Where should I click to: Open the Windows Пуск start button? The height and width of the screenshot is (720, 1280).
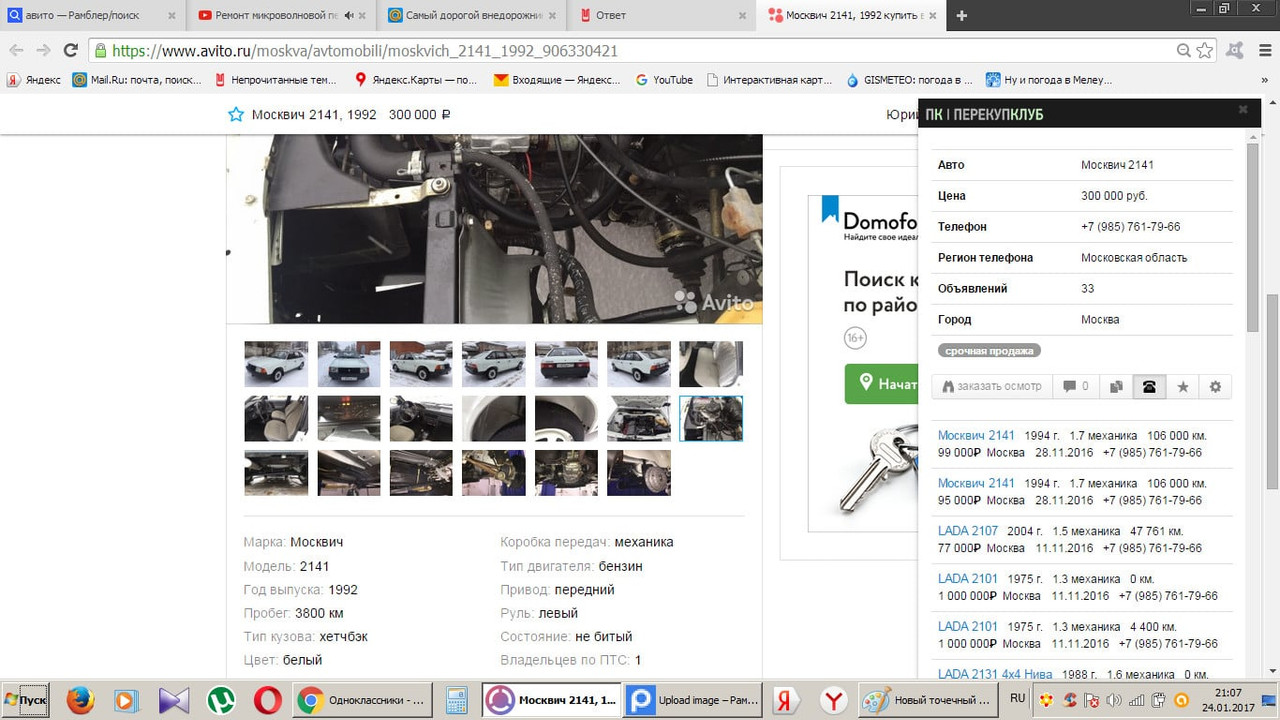(x=27, y=700)
